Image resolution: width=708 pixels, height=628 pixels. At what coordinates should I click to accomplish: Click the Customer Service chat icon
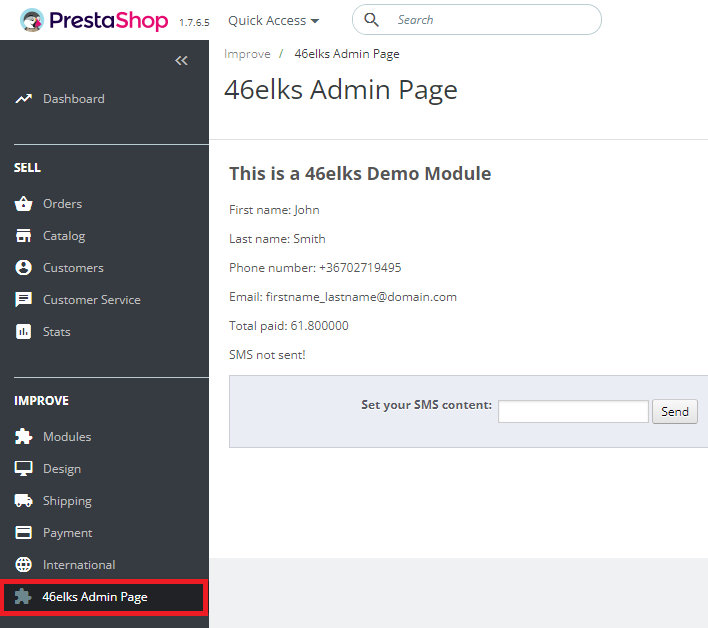point(24,300)
